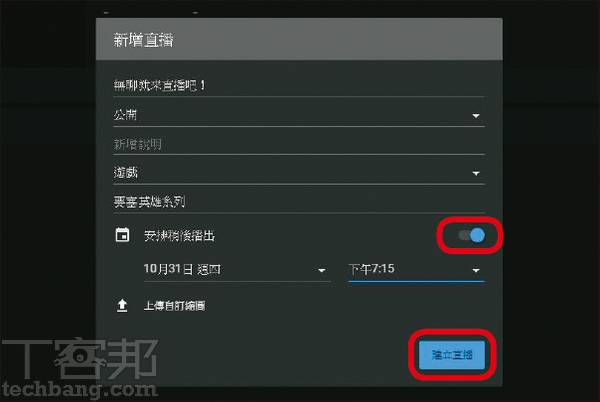Click the arrow next to 下午7:15

pyautogui.click(x=476, y=270)
